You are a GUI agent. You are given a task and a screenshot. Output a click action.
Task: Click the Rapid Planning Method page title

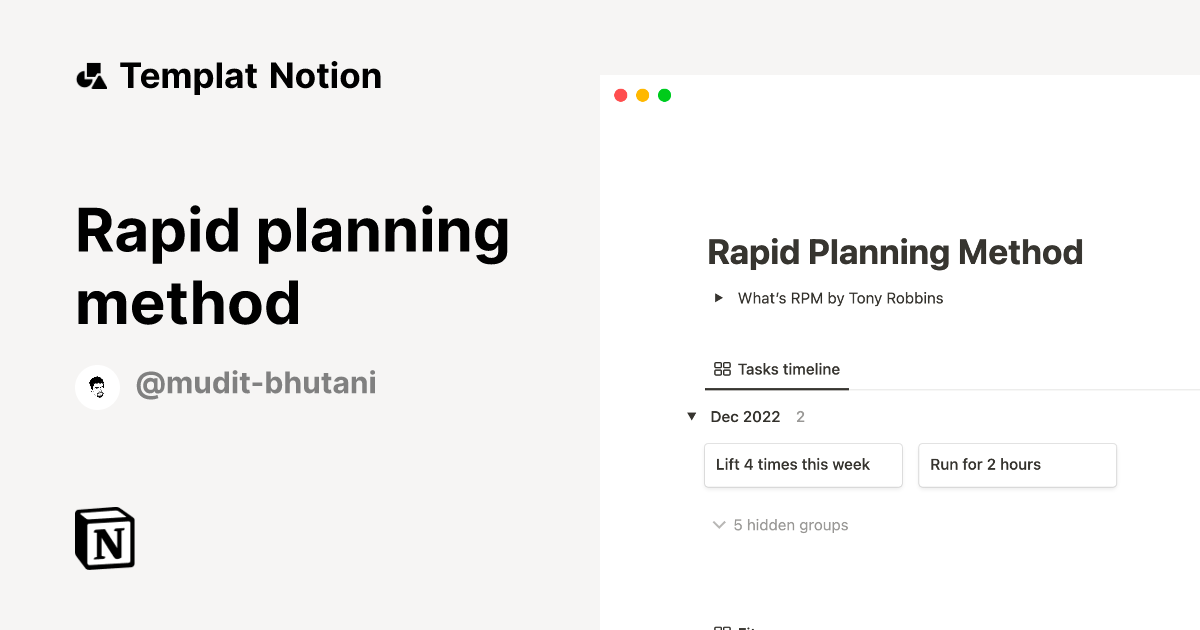click(x=894, y=252)
